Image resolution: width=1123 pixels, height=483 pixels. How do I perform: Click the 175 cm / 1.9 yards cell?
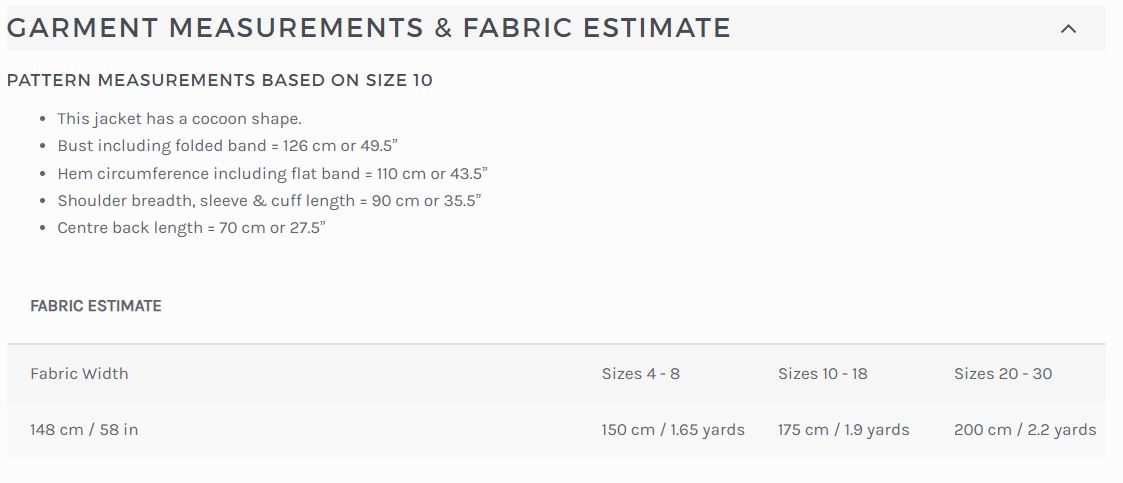click(x=844, y=430)
